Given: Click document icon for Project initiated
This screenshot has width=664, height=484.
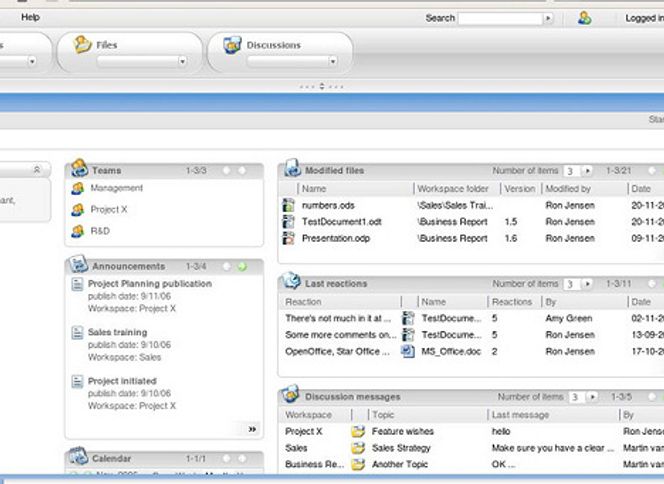Looking at the screenshot, I should coord(77,382).
